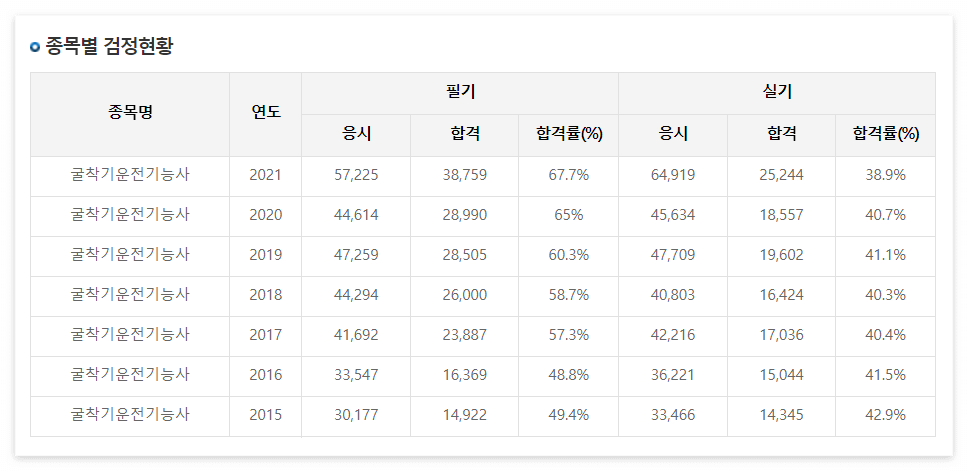Screen dimensions: 968x471
Task: Click written applicants value 30,177
Action: click(x=356, y=415)
